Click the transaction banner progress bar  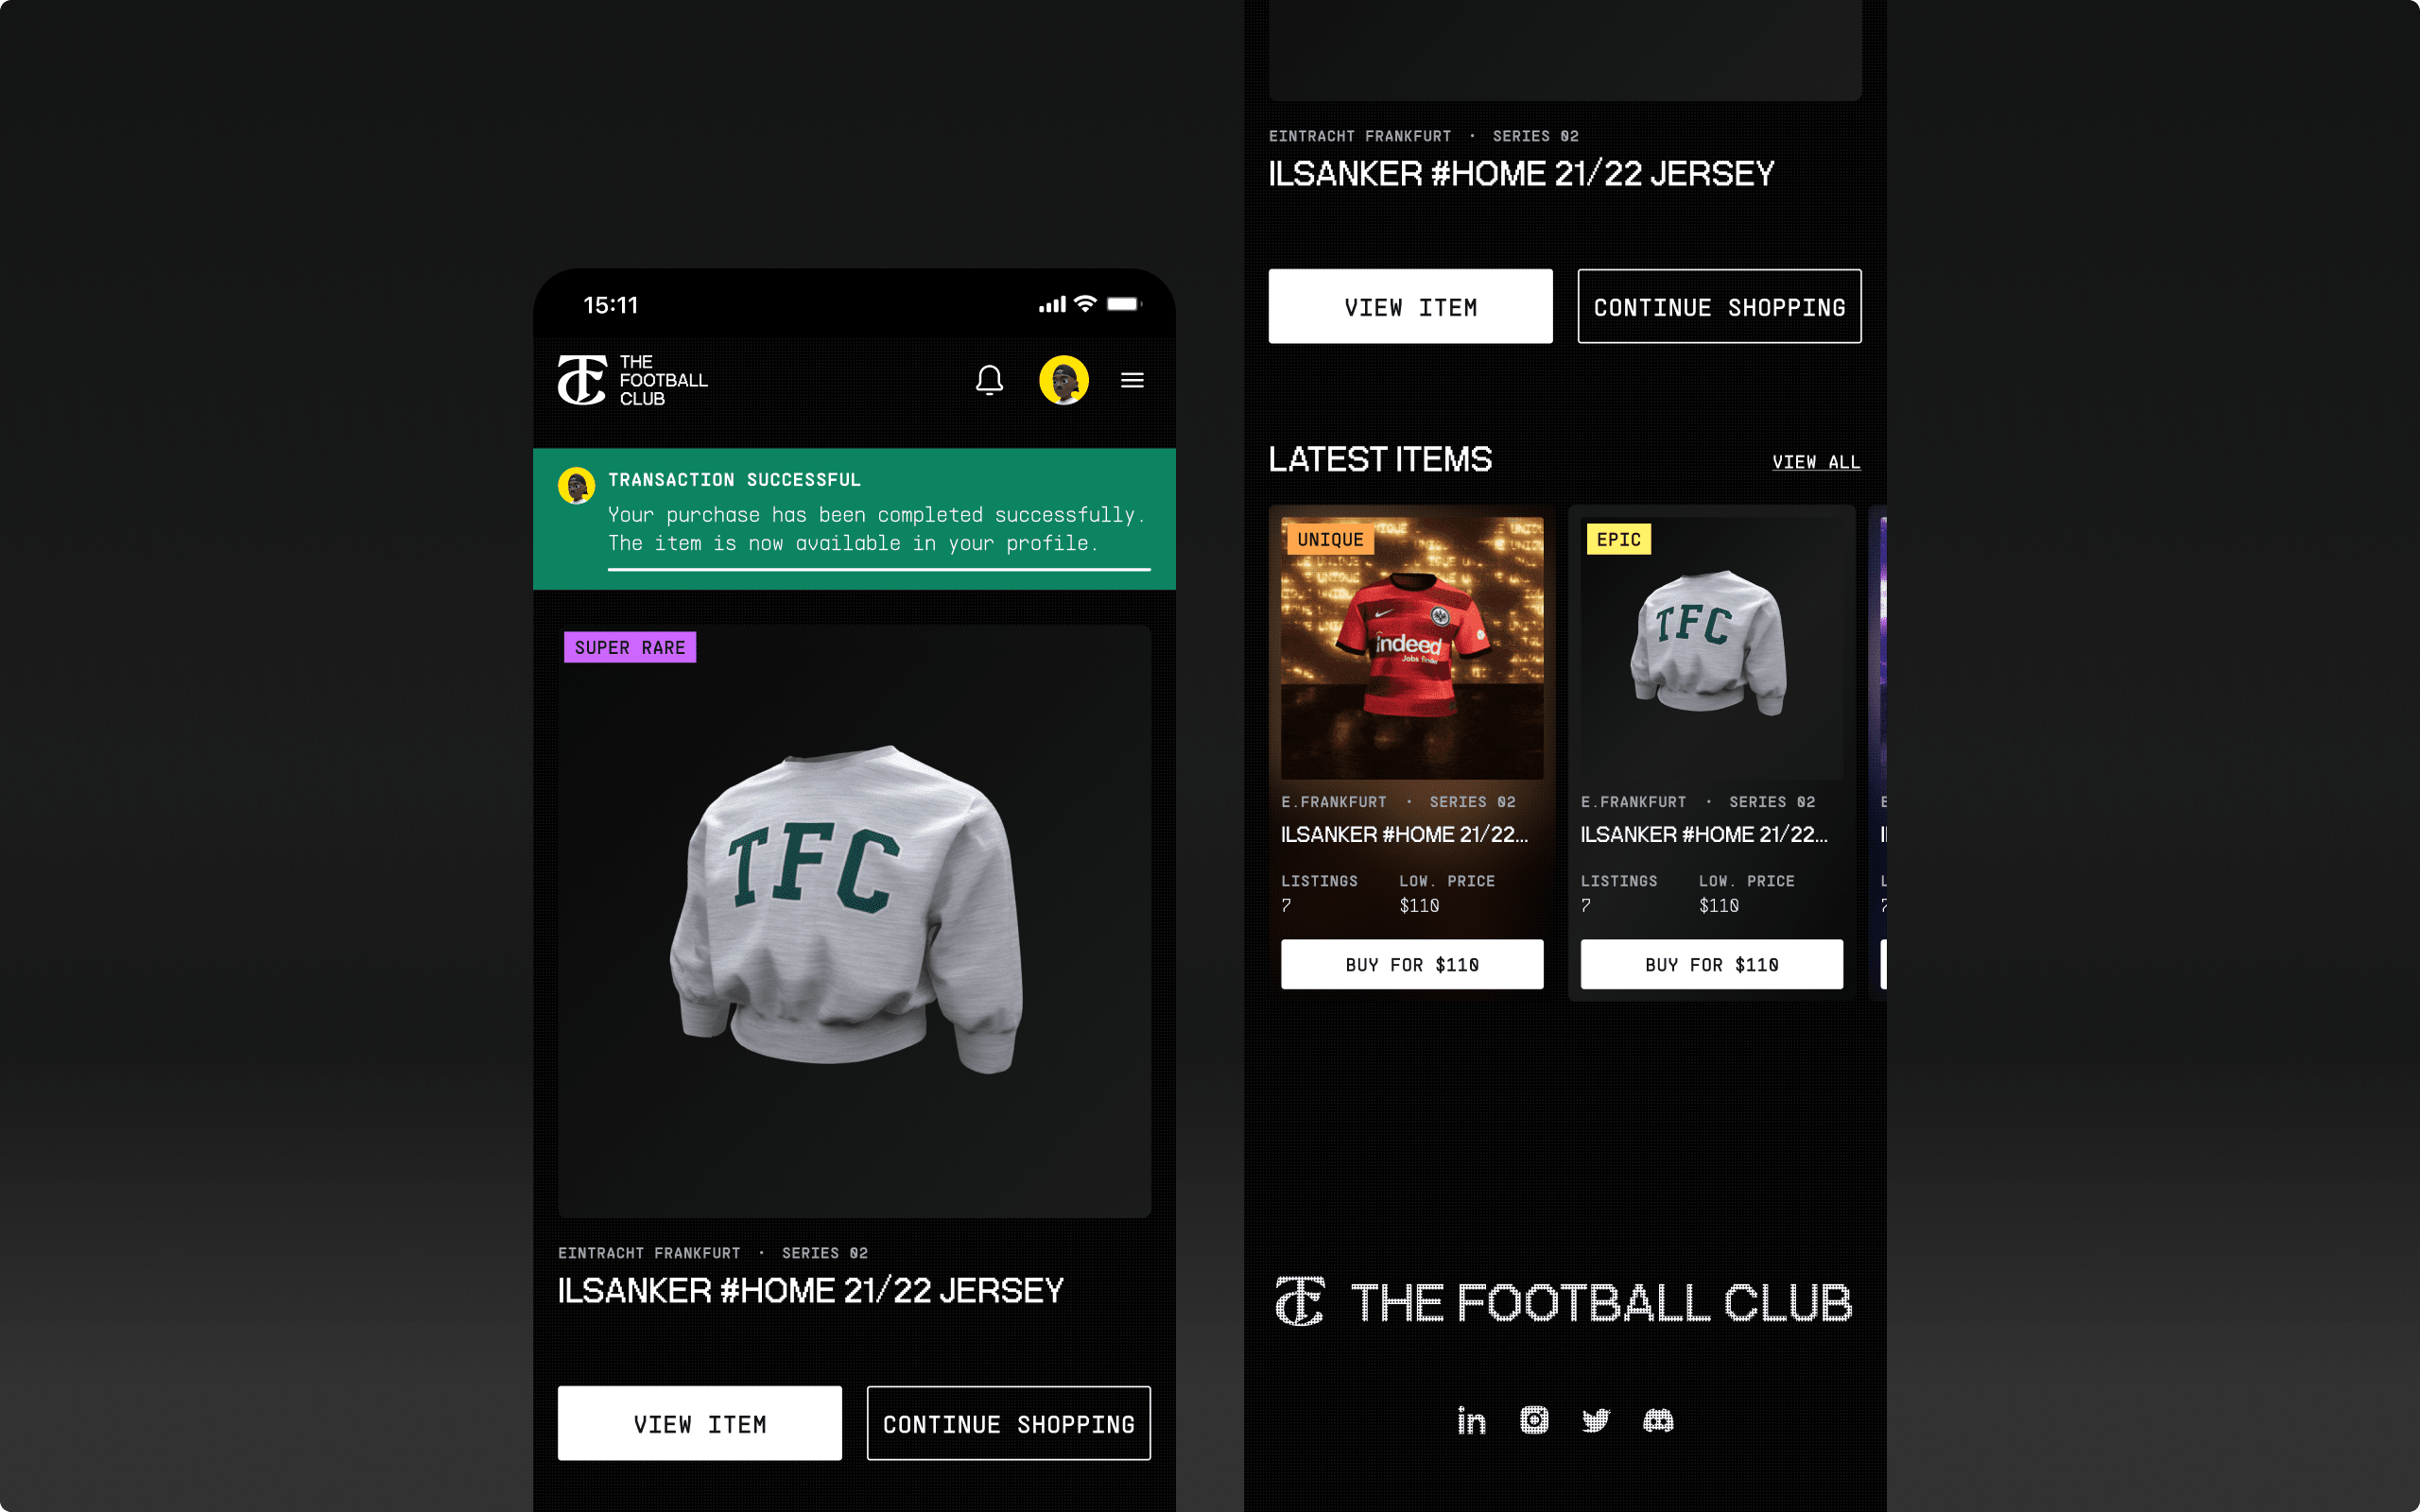(879, 569)
